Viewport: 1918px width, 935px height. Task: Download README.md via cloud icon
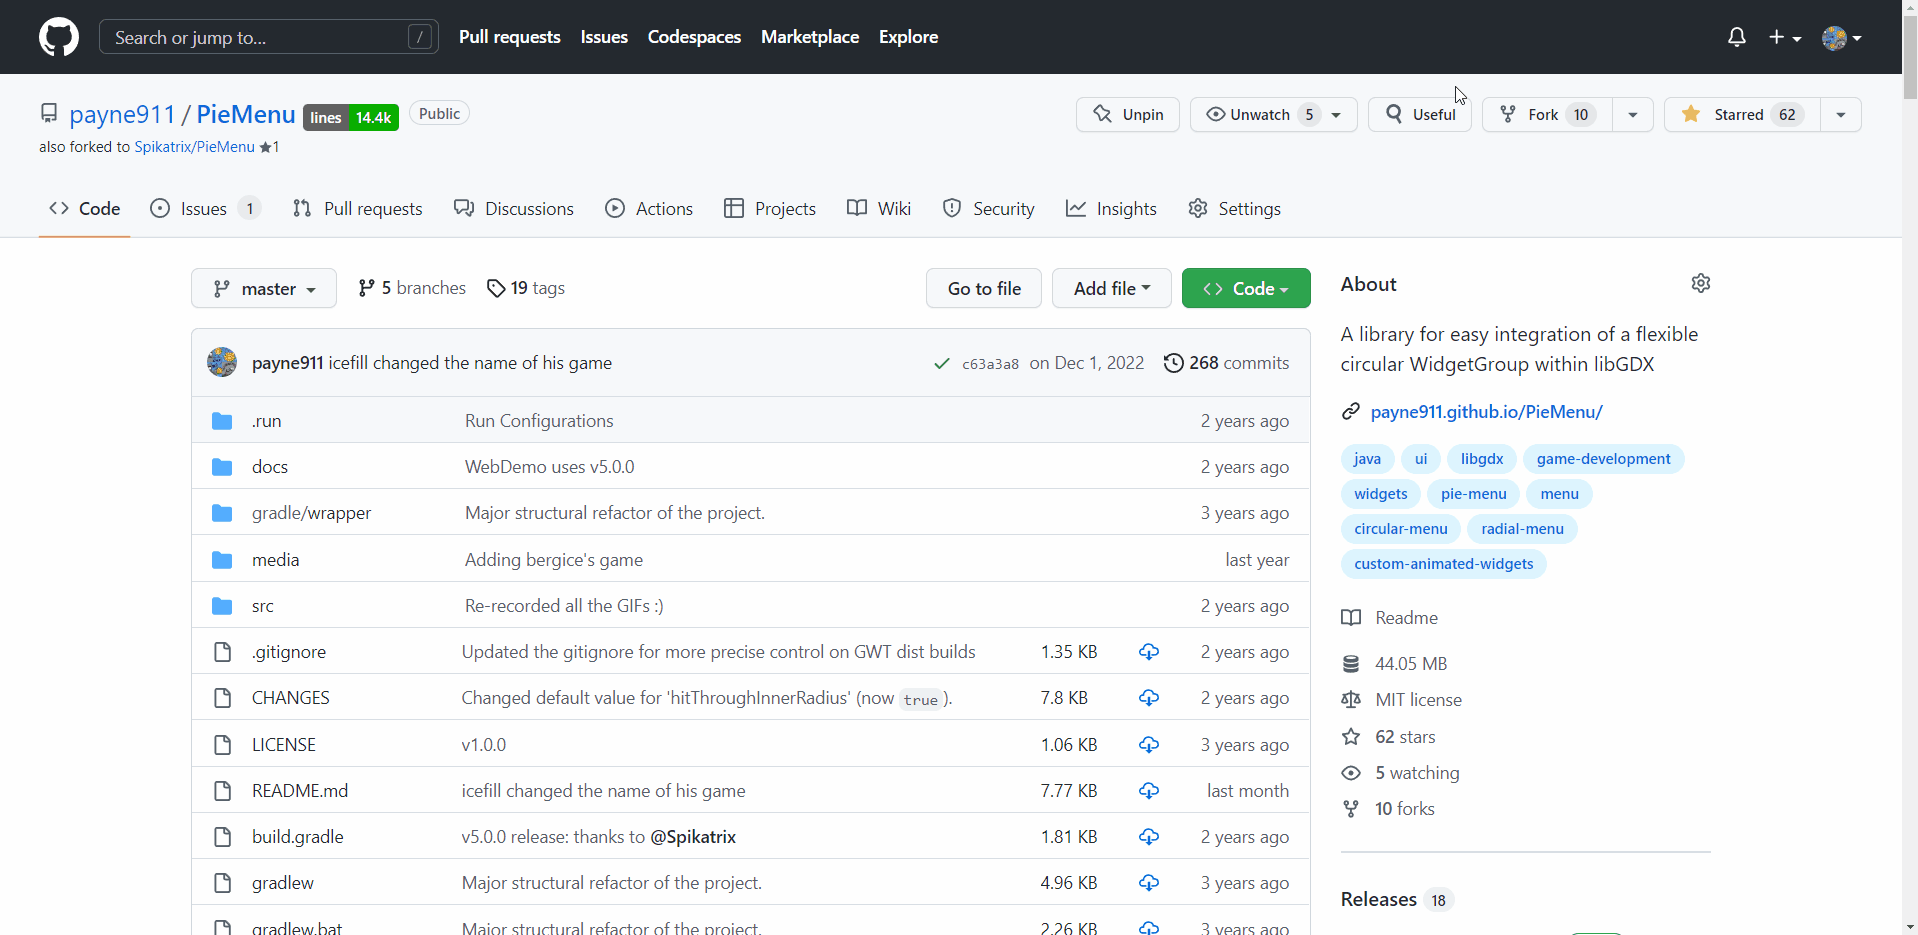(1149, 791)
